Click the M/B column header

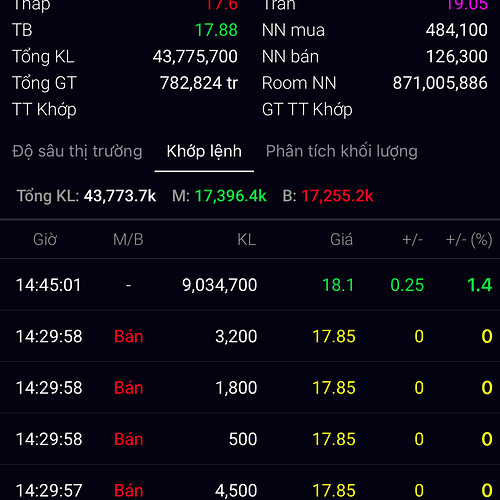click(x=128, y=239)
